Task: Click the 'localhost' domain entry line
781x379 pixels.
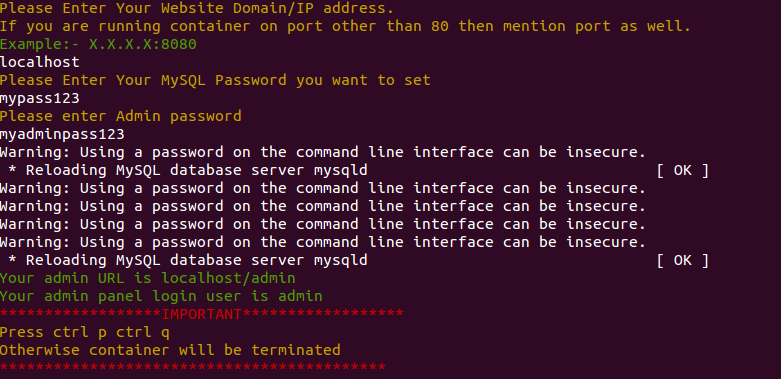Action: [x=40, y=62]
